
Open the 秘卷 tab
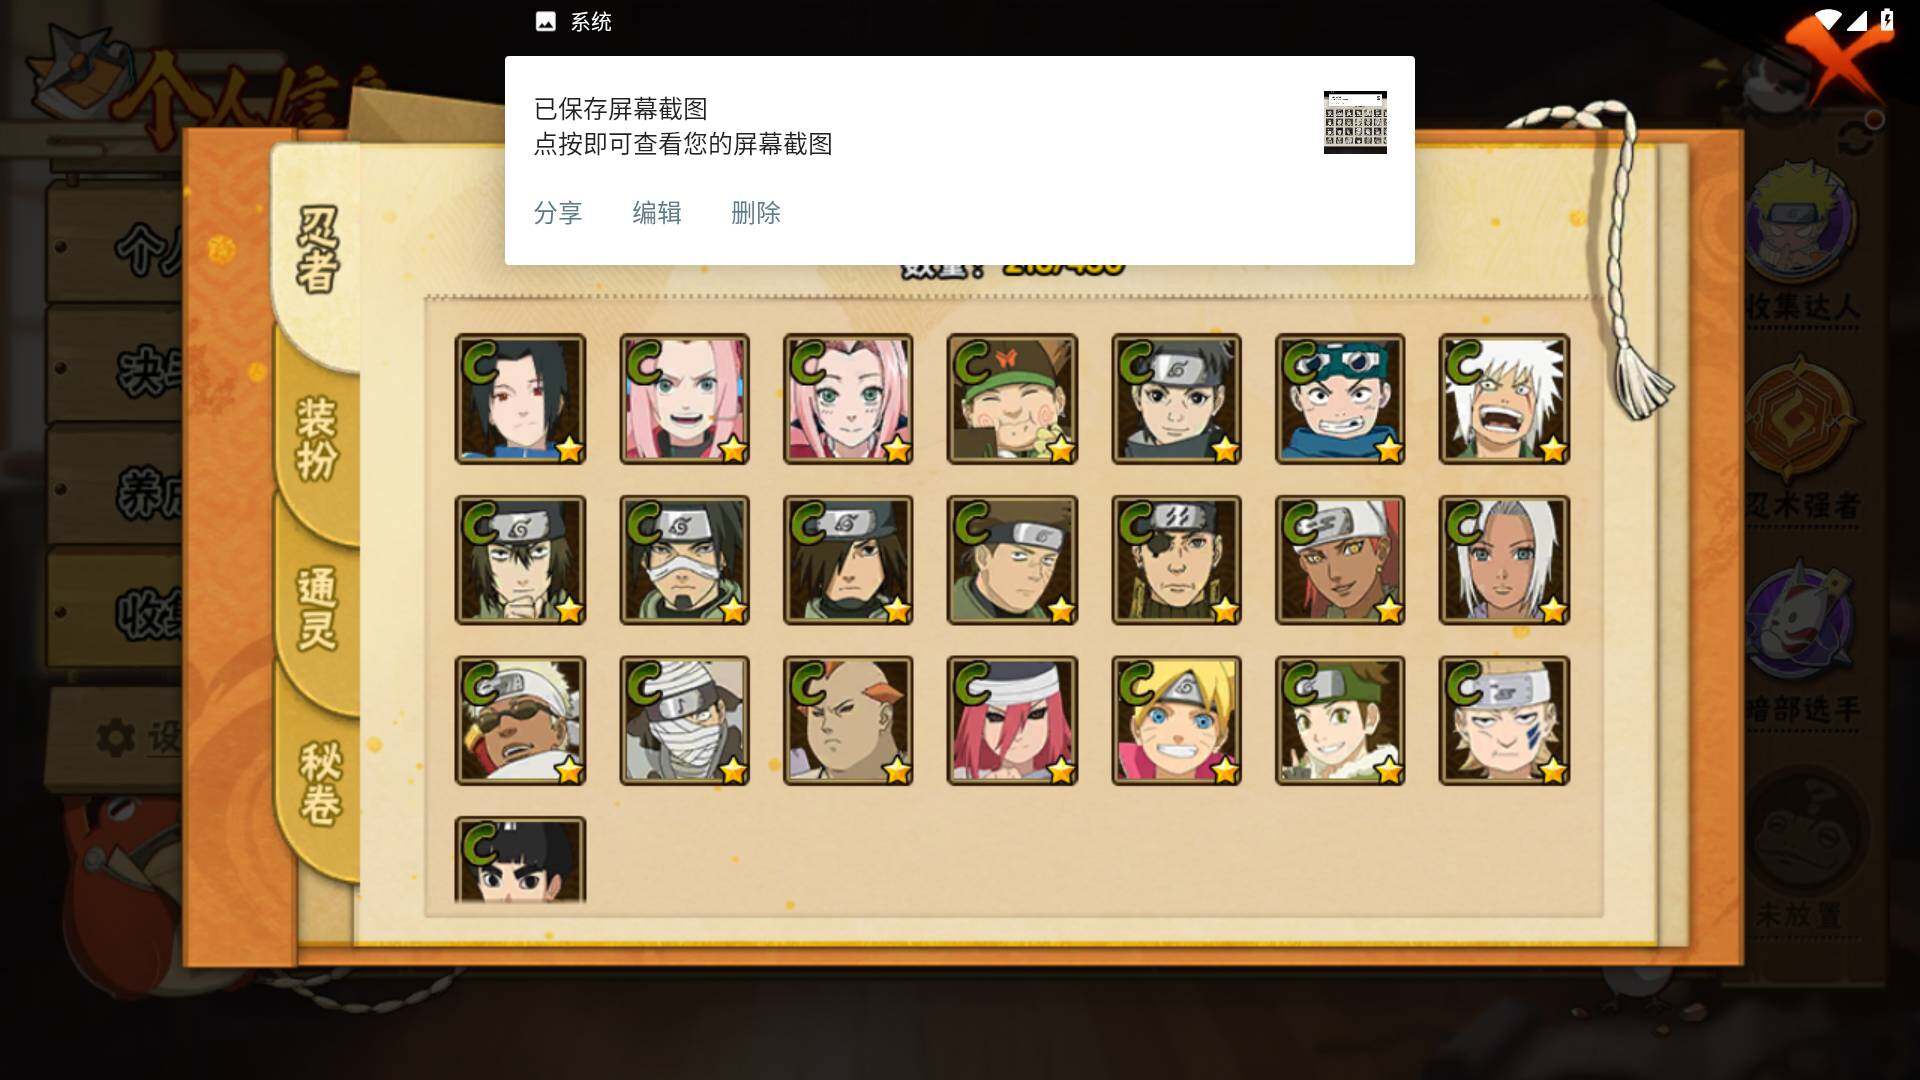click(x=320, y=782)
